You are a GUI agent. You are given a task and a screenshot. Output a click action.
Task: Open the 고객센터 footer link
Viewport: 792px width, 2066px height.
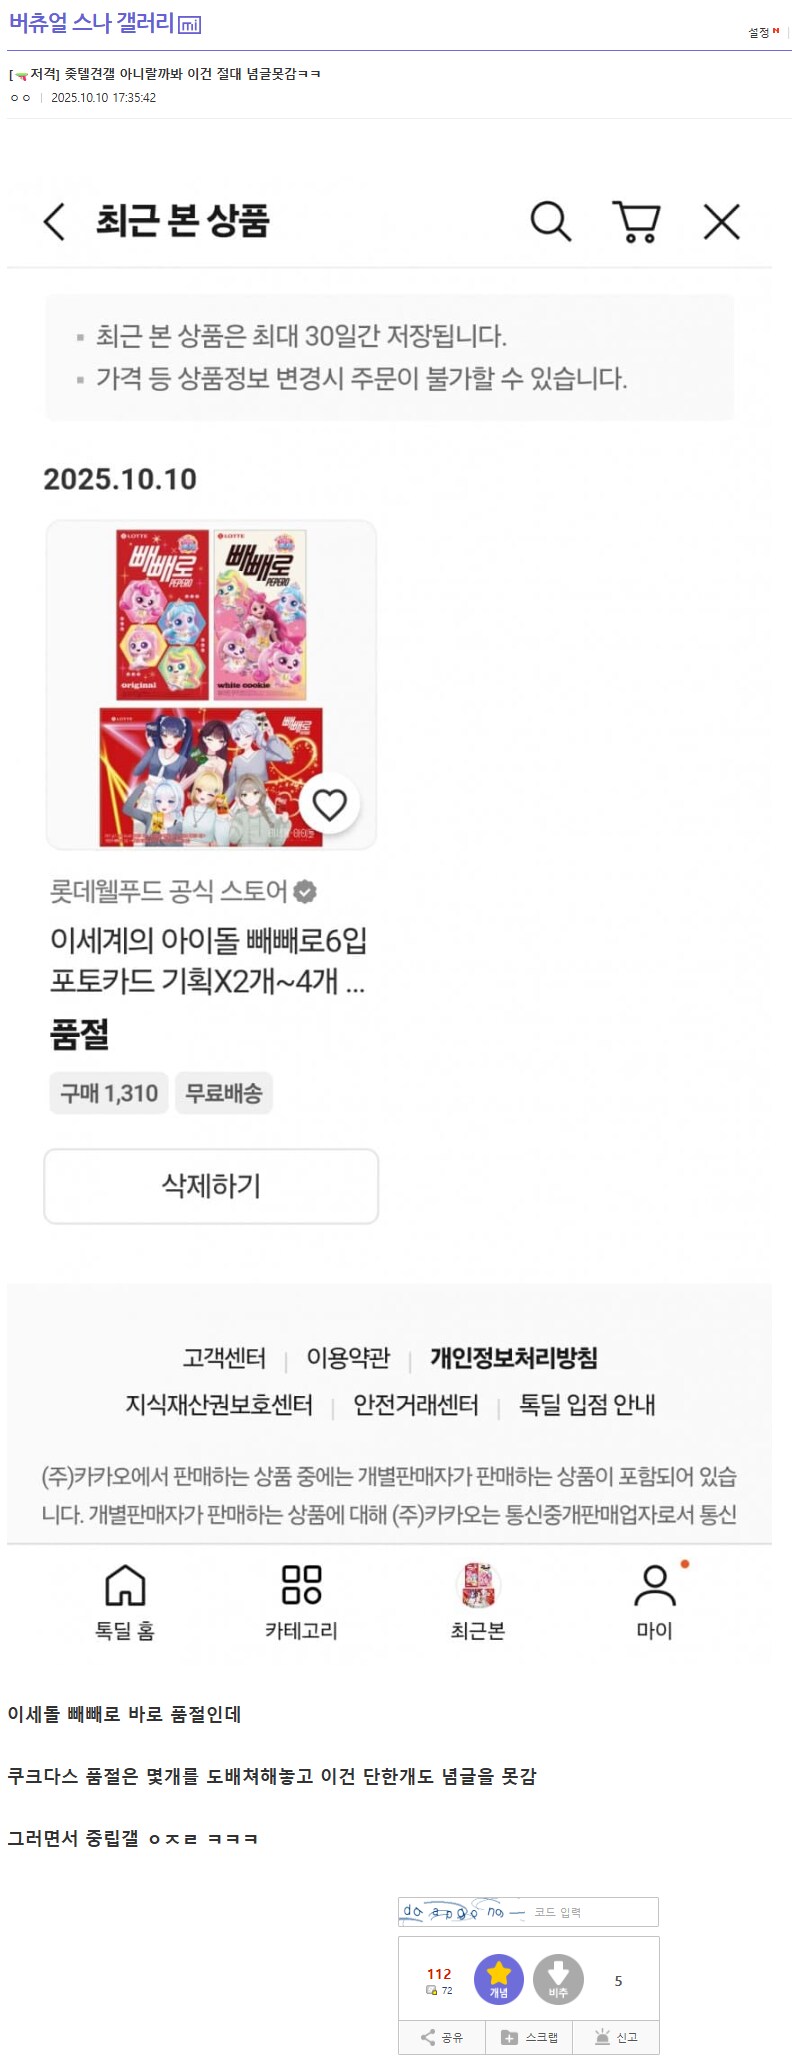click(x=224, y=1358)
